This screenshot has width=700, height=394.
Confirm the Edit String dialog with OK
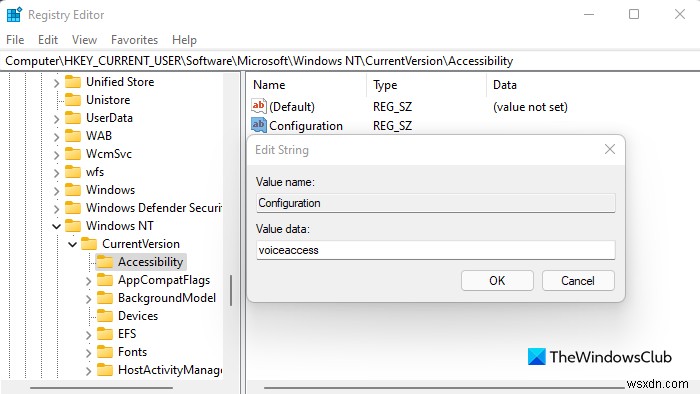[497, 281]
